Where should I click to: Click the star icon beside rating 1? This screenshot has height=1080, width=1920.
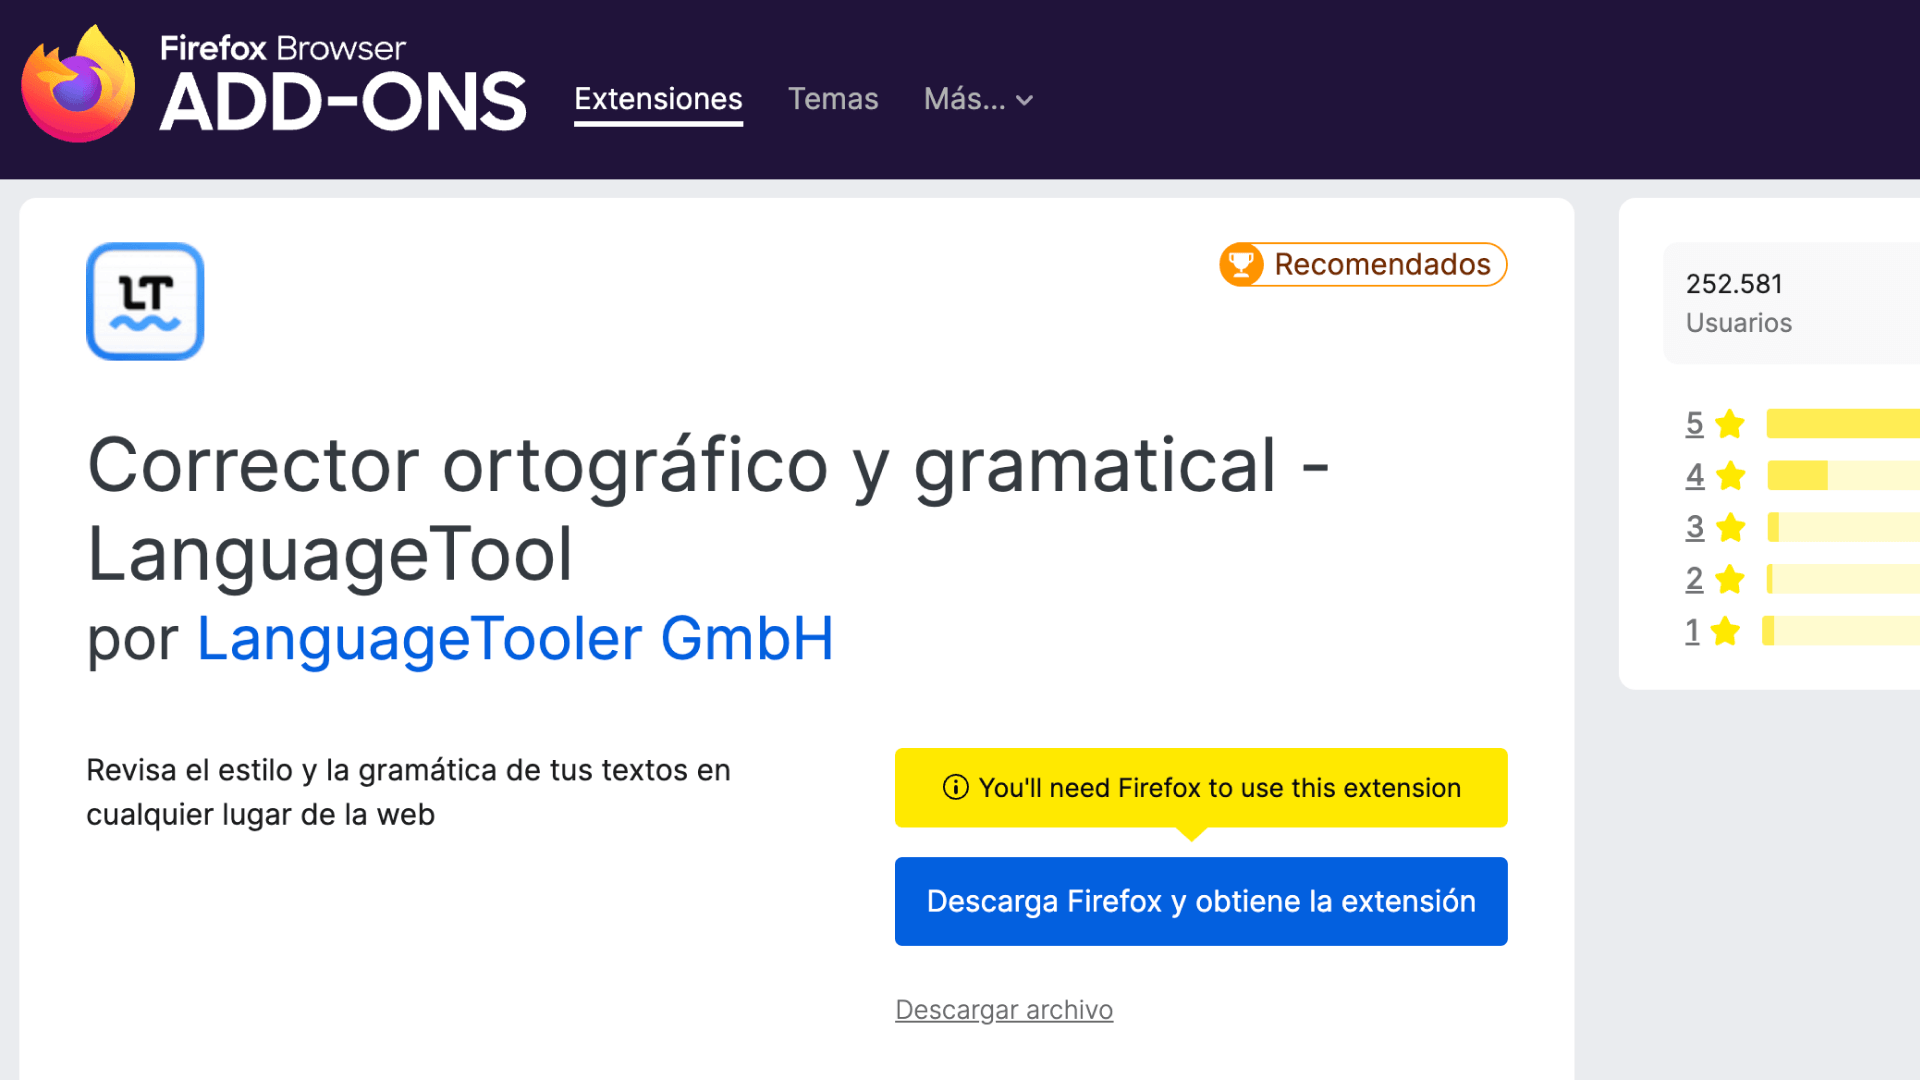(1725, 631)
